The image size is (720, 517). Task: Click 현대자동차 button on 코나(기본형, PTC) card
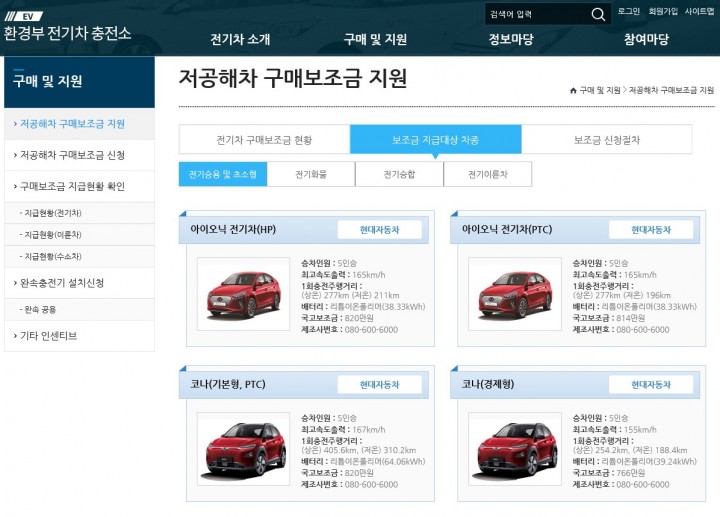coord(379,385)
